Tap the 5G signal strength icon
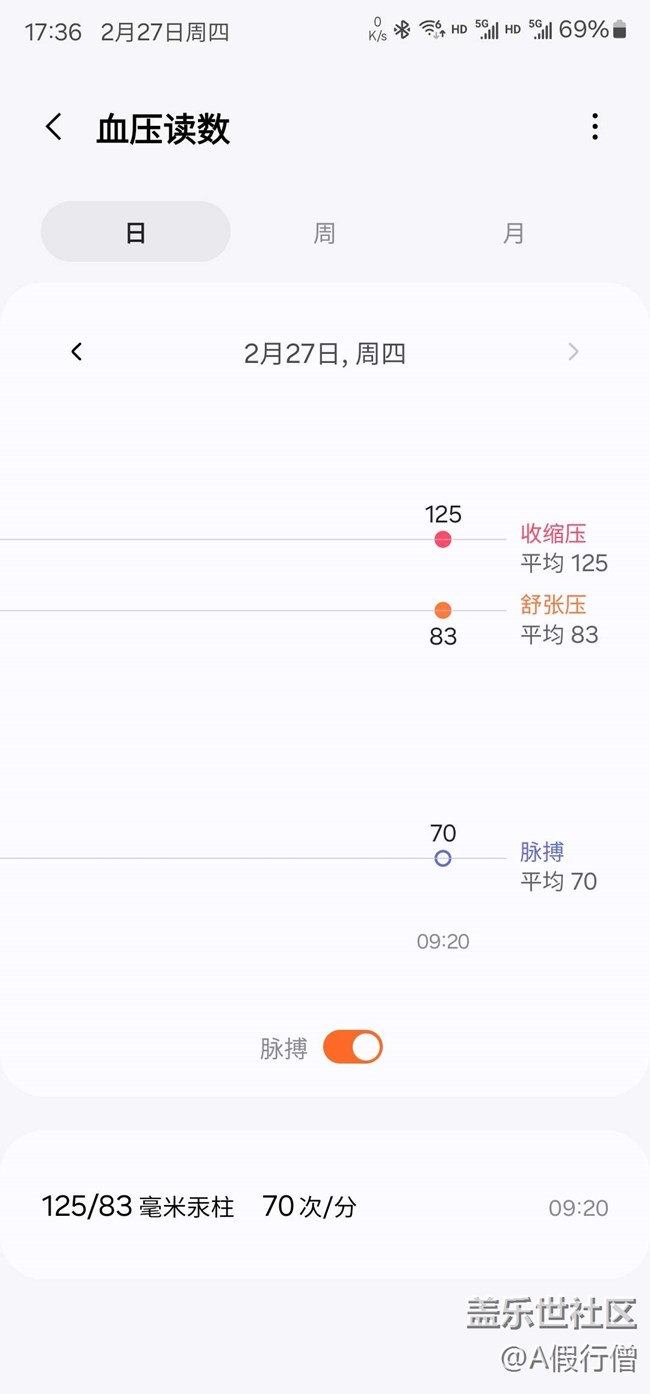 point(487,30)
